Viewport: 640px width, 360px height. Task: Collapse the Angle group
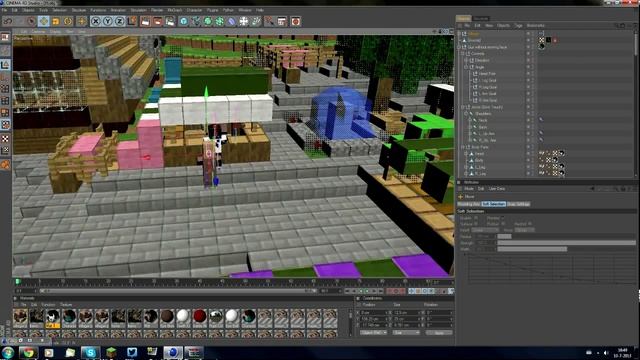click(466, 67)
